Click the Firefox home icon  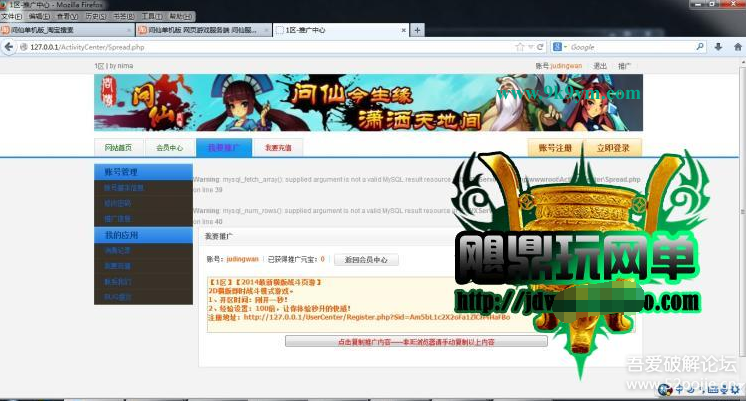[x=736, y=47]
